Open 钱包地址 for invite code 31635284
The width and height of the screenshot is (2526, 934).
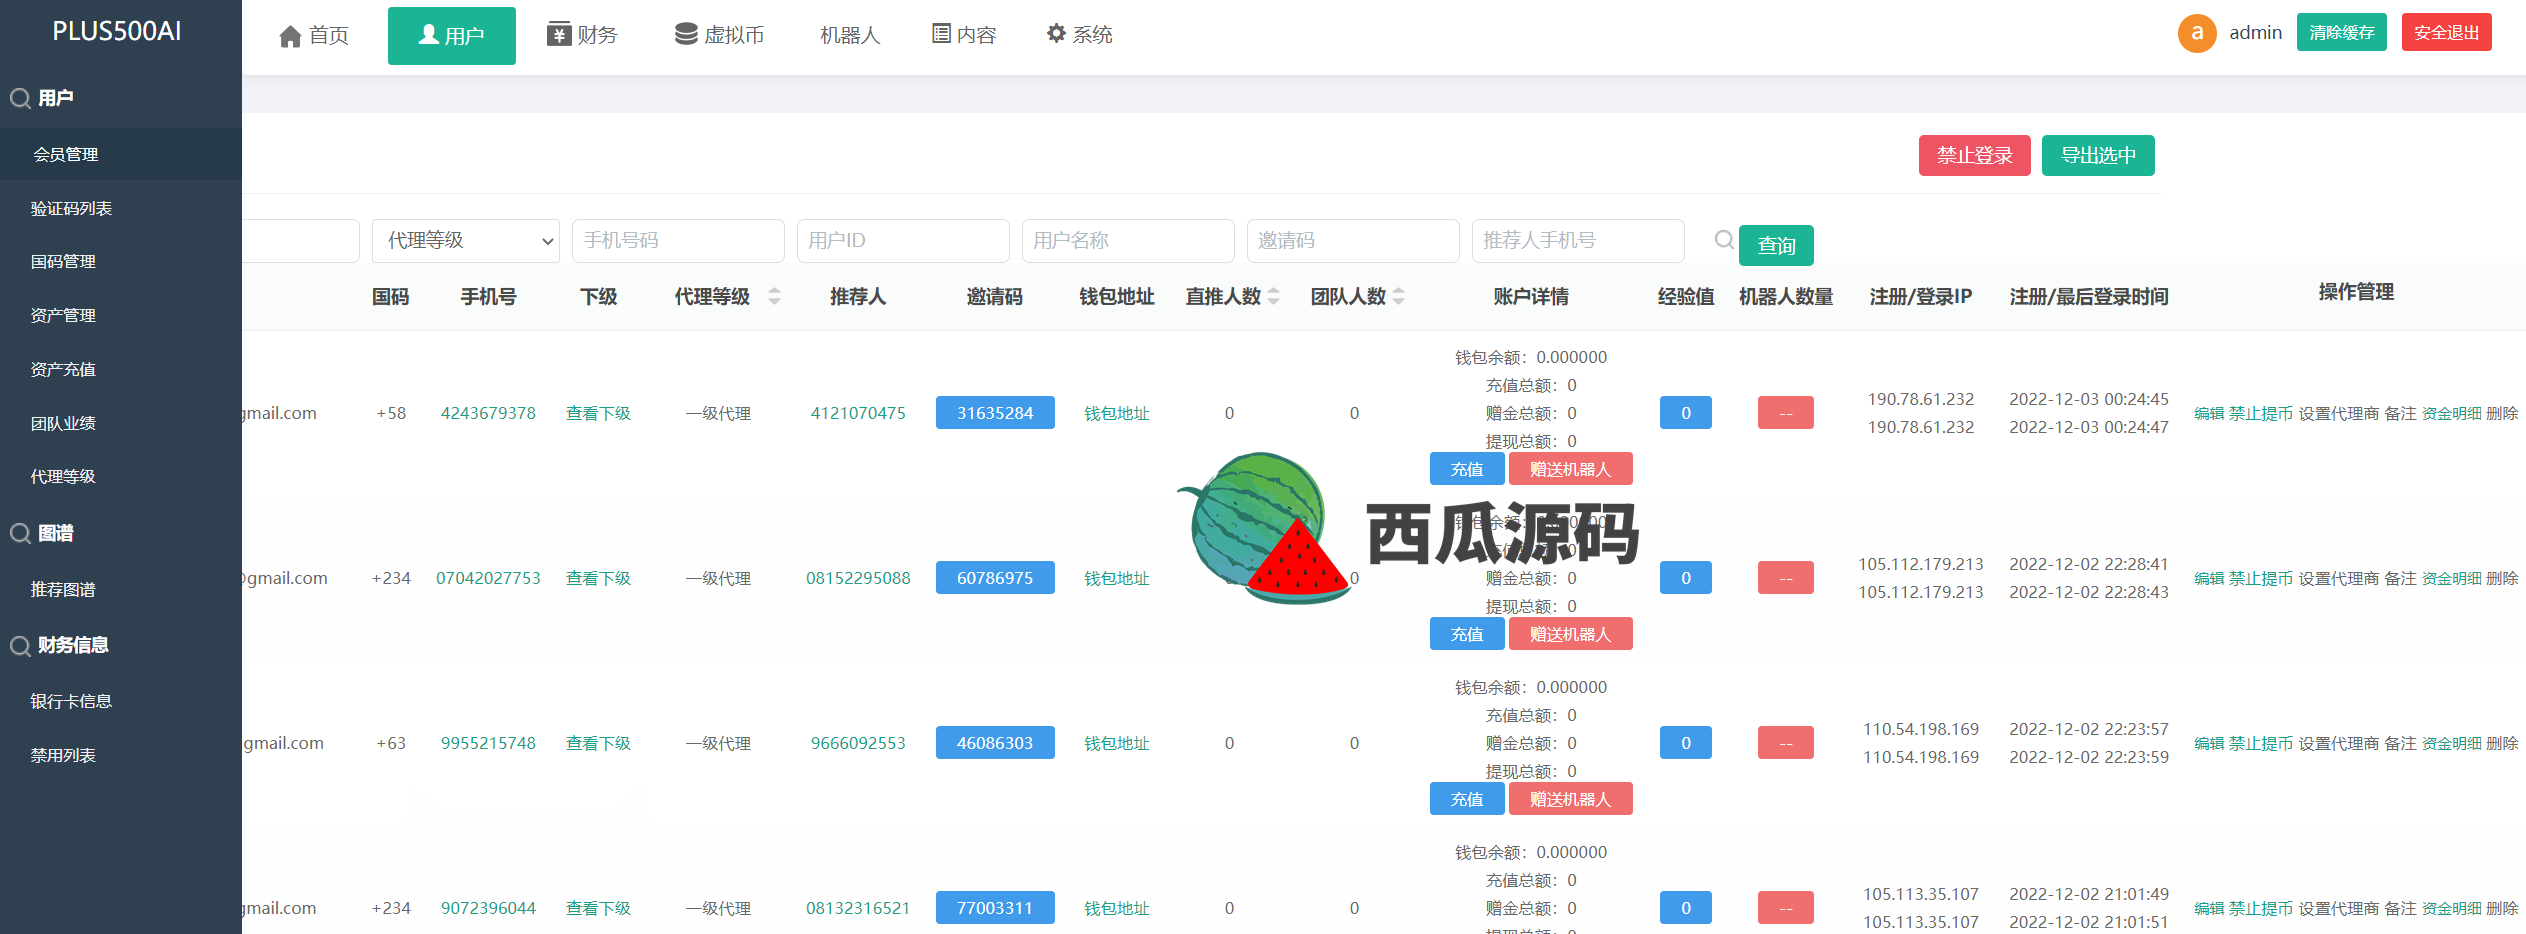coord(1117,413)
